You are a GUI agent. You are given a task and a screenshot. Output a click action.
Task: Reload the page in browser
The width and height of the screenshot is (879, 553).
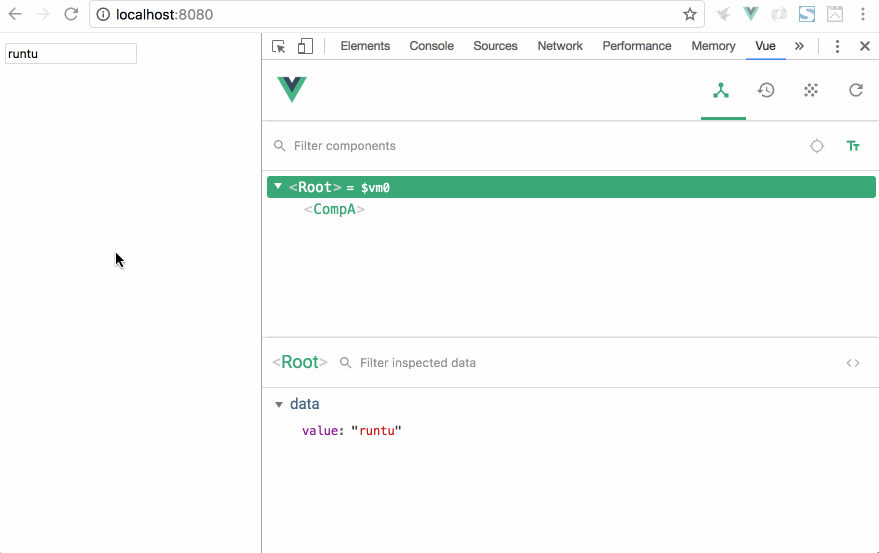tap(71, 15)
